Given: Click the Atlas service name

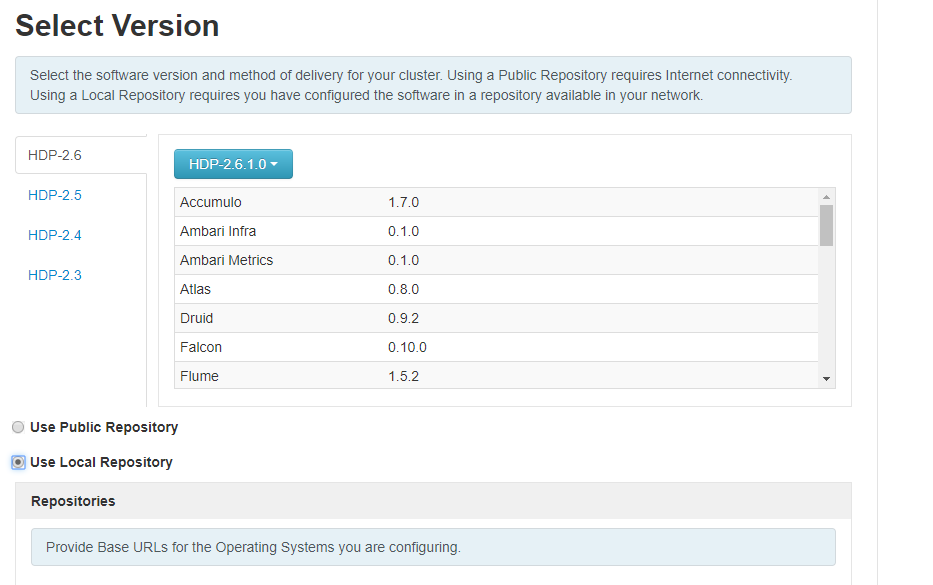Looking at the screenshot, I should pyautogui.click(x=195, y=289).
